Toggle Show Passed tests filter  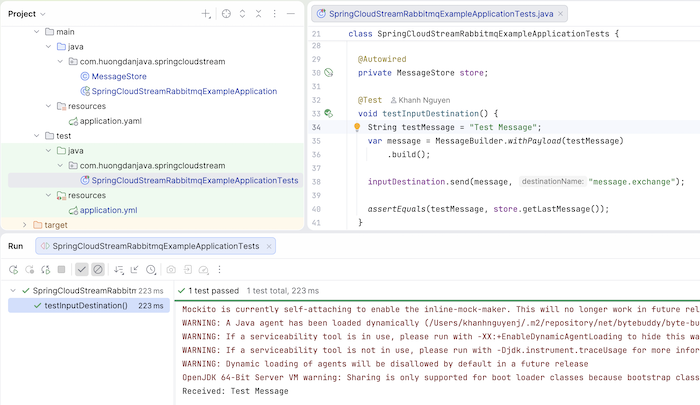[x=81, y=269]
